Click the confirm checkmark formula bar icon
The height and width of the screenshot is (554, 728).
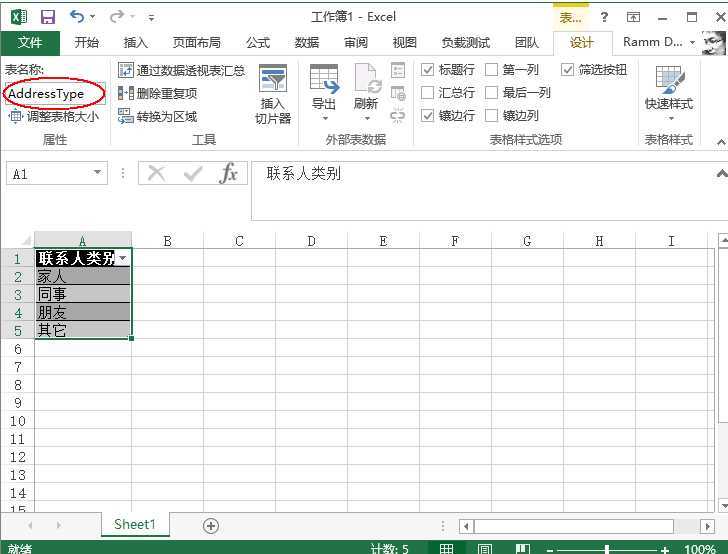[193, 174]
